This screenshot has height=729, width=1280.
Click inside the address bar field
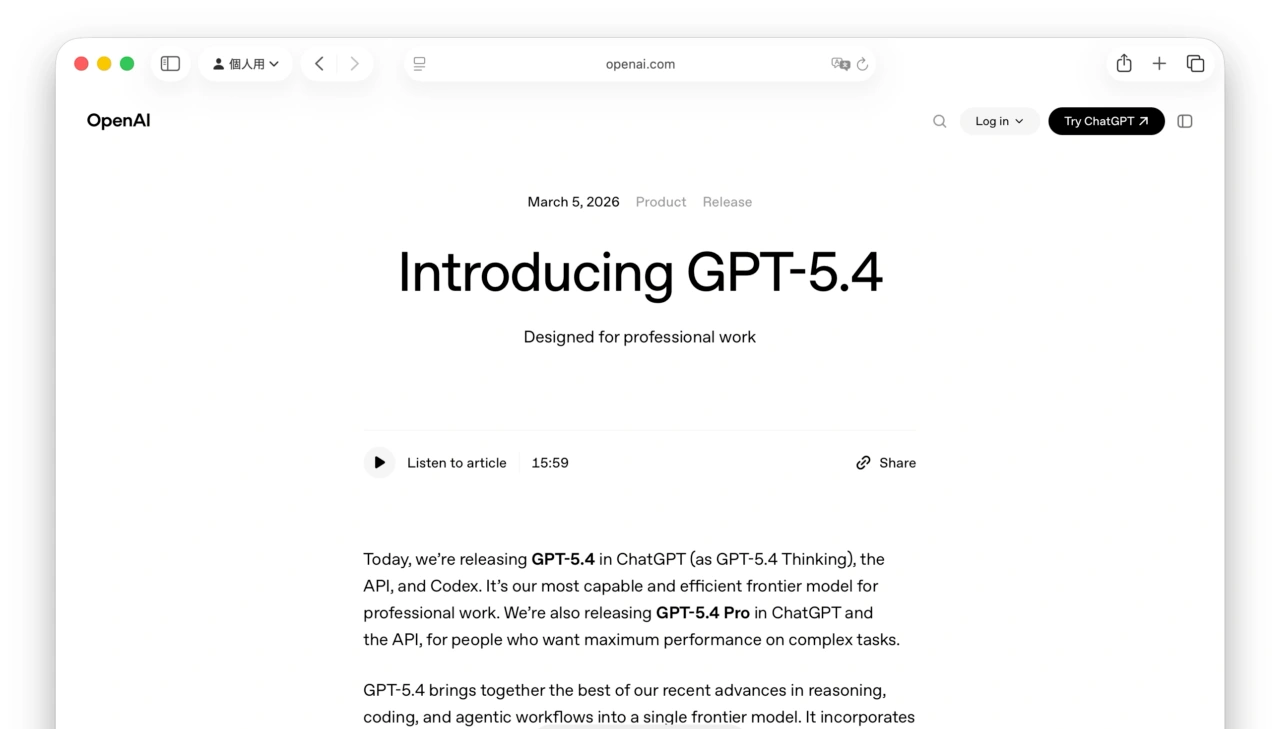pyautogui.click(x=640, y=63)
